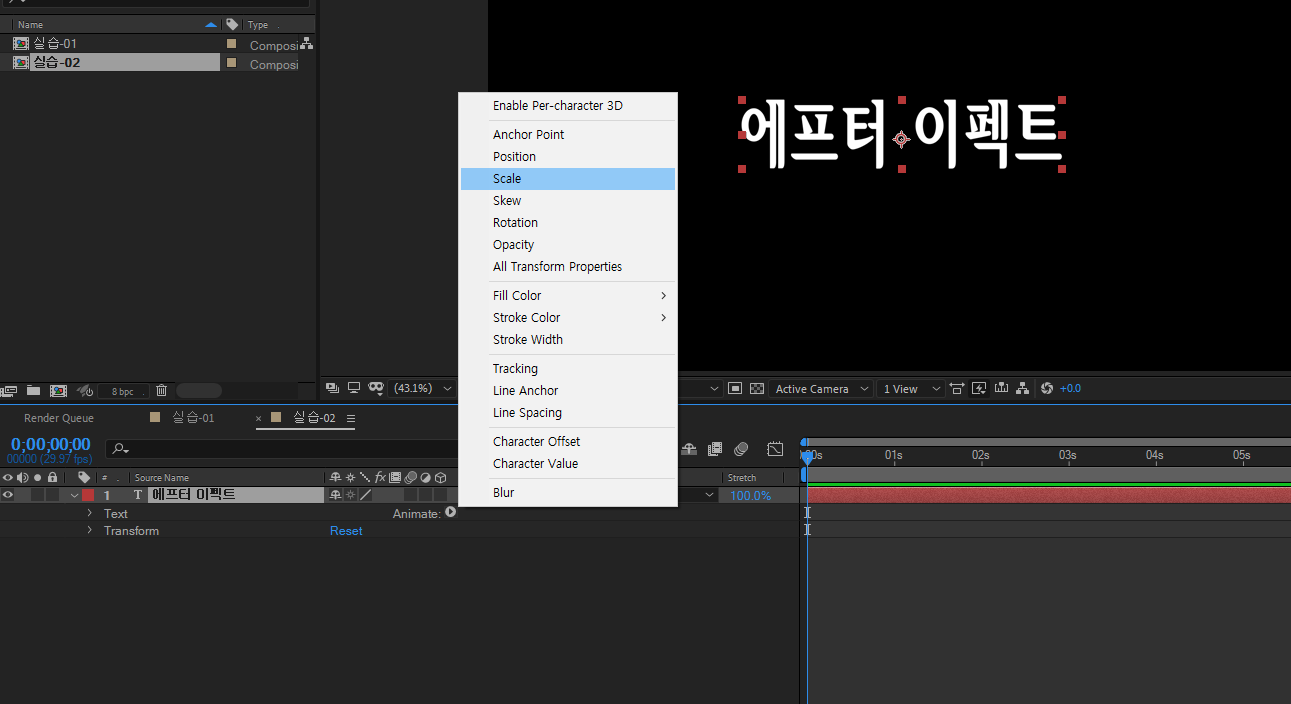Image resolution: width=1291 pixels, height=704 pixels.
Task: Expand the Text property group
Action: point(89,513)
